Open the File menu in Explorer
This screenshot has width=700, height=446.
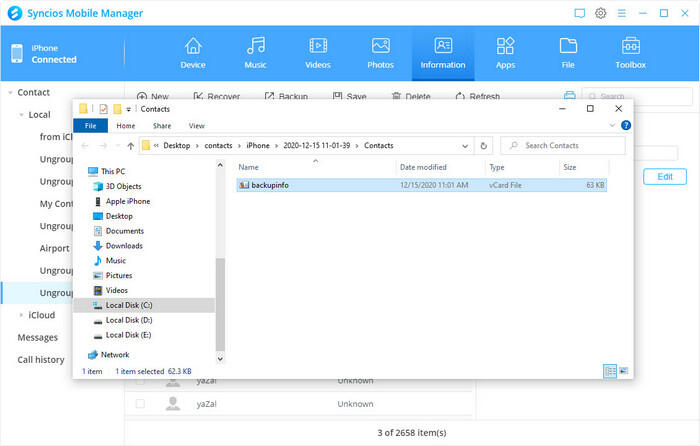click(90, 126)
